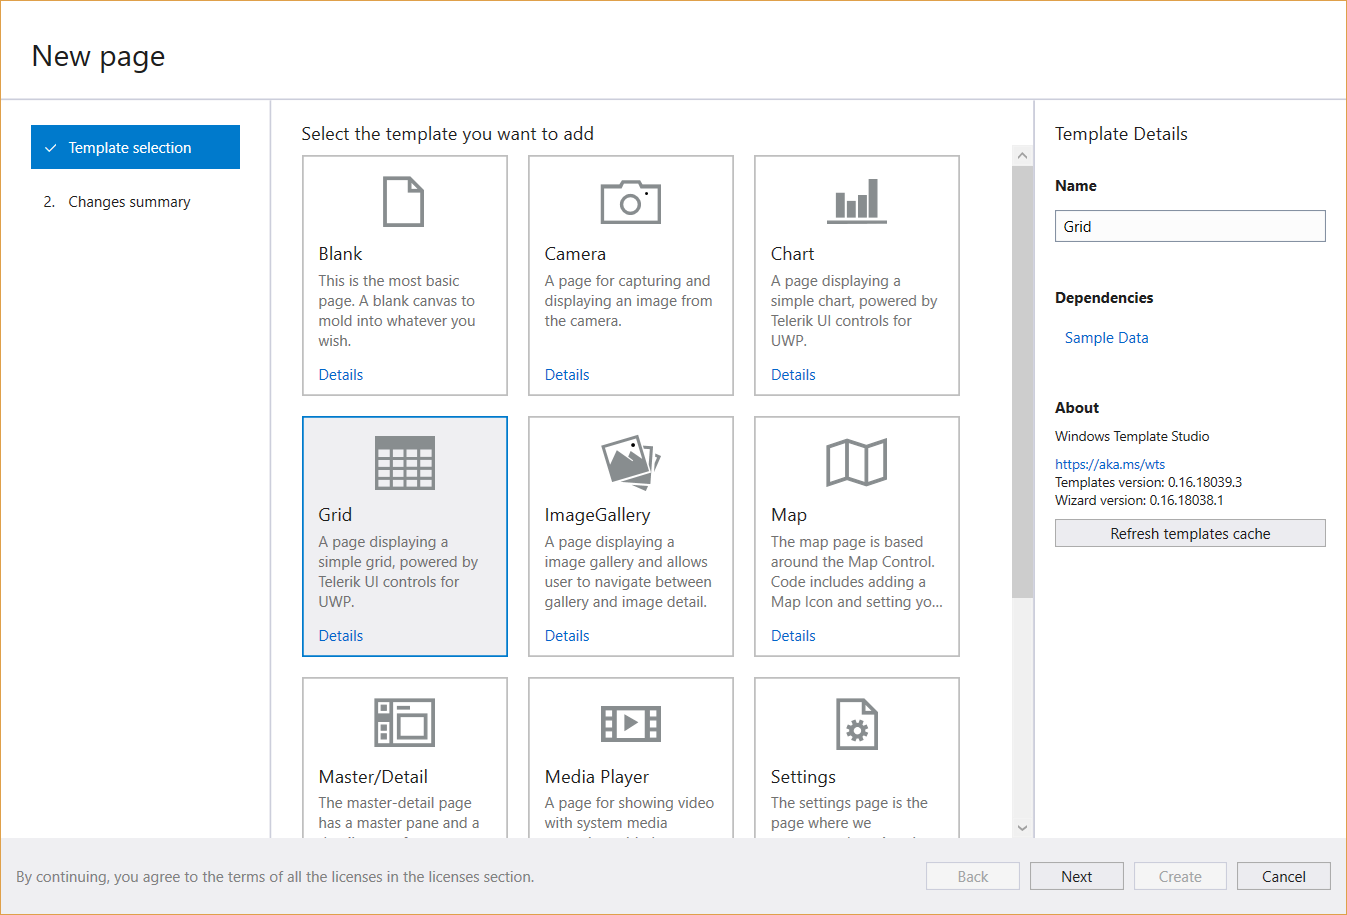Edit the template Name field
Screen dimensions: 1347x915
coord(1189,226)
